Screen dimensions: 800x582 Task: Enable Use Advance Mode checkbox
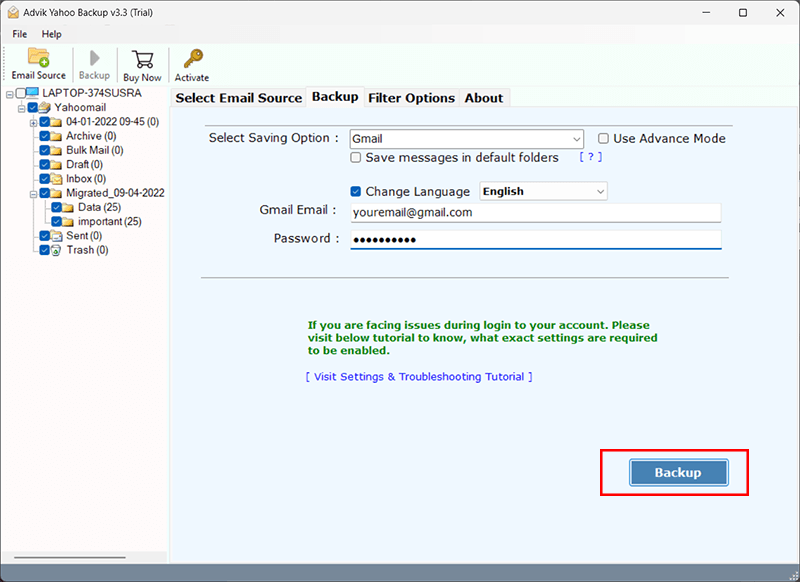[x=603, y=139]
